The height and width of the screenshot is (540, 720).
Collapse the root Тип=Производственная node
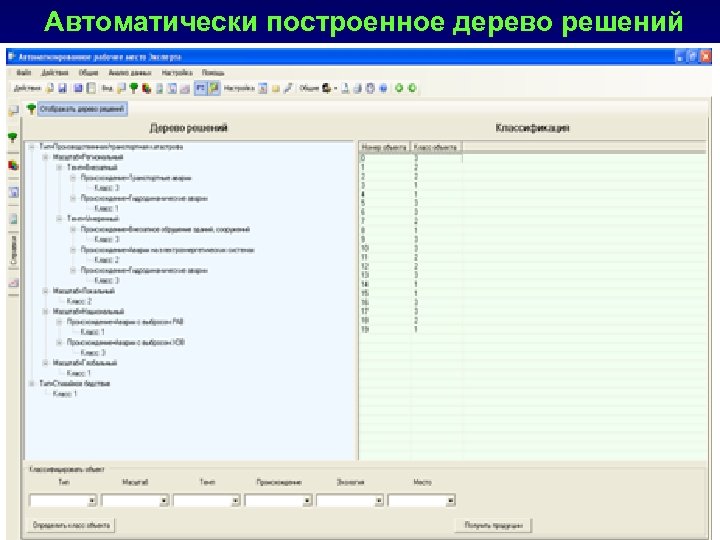[x=32, y=147]
